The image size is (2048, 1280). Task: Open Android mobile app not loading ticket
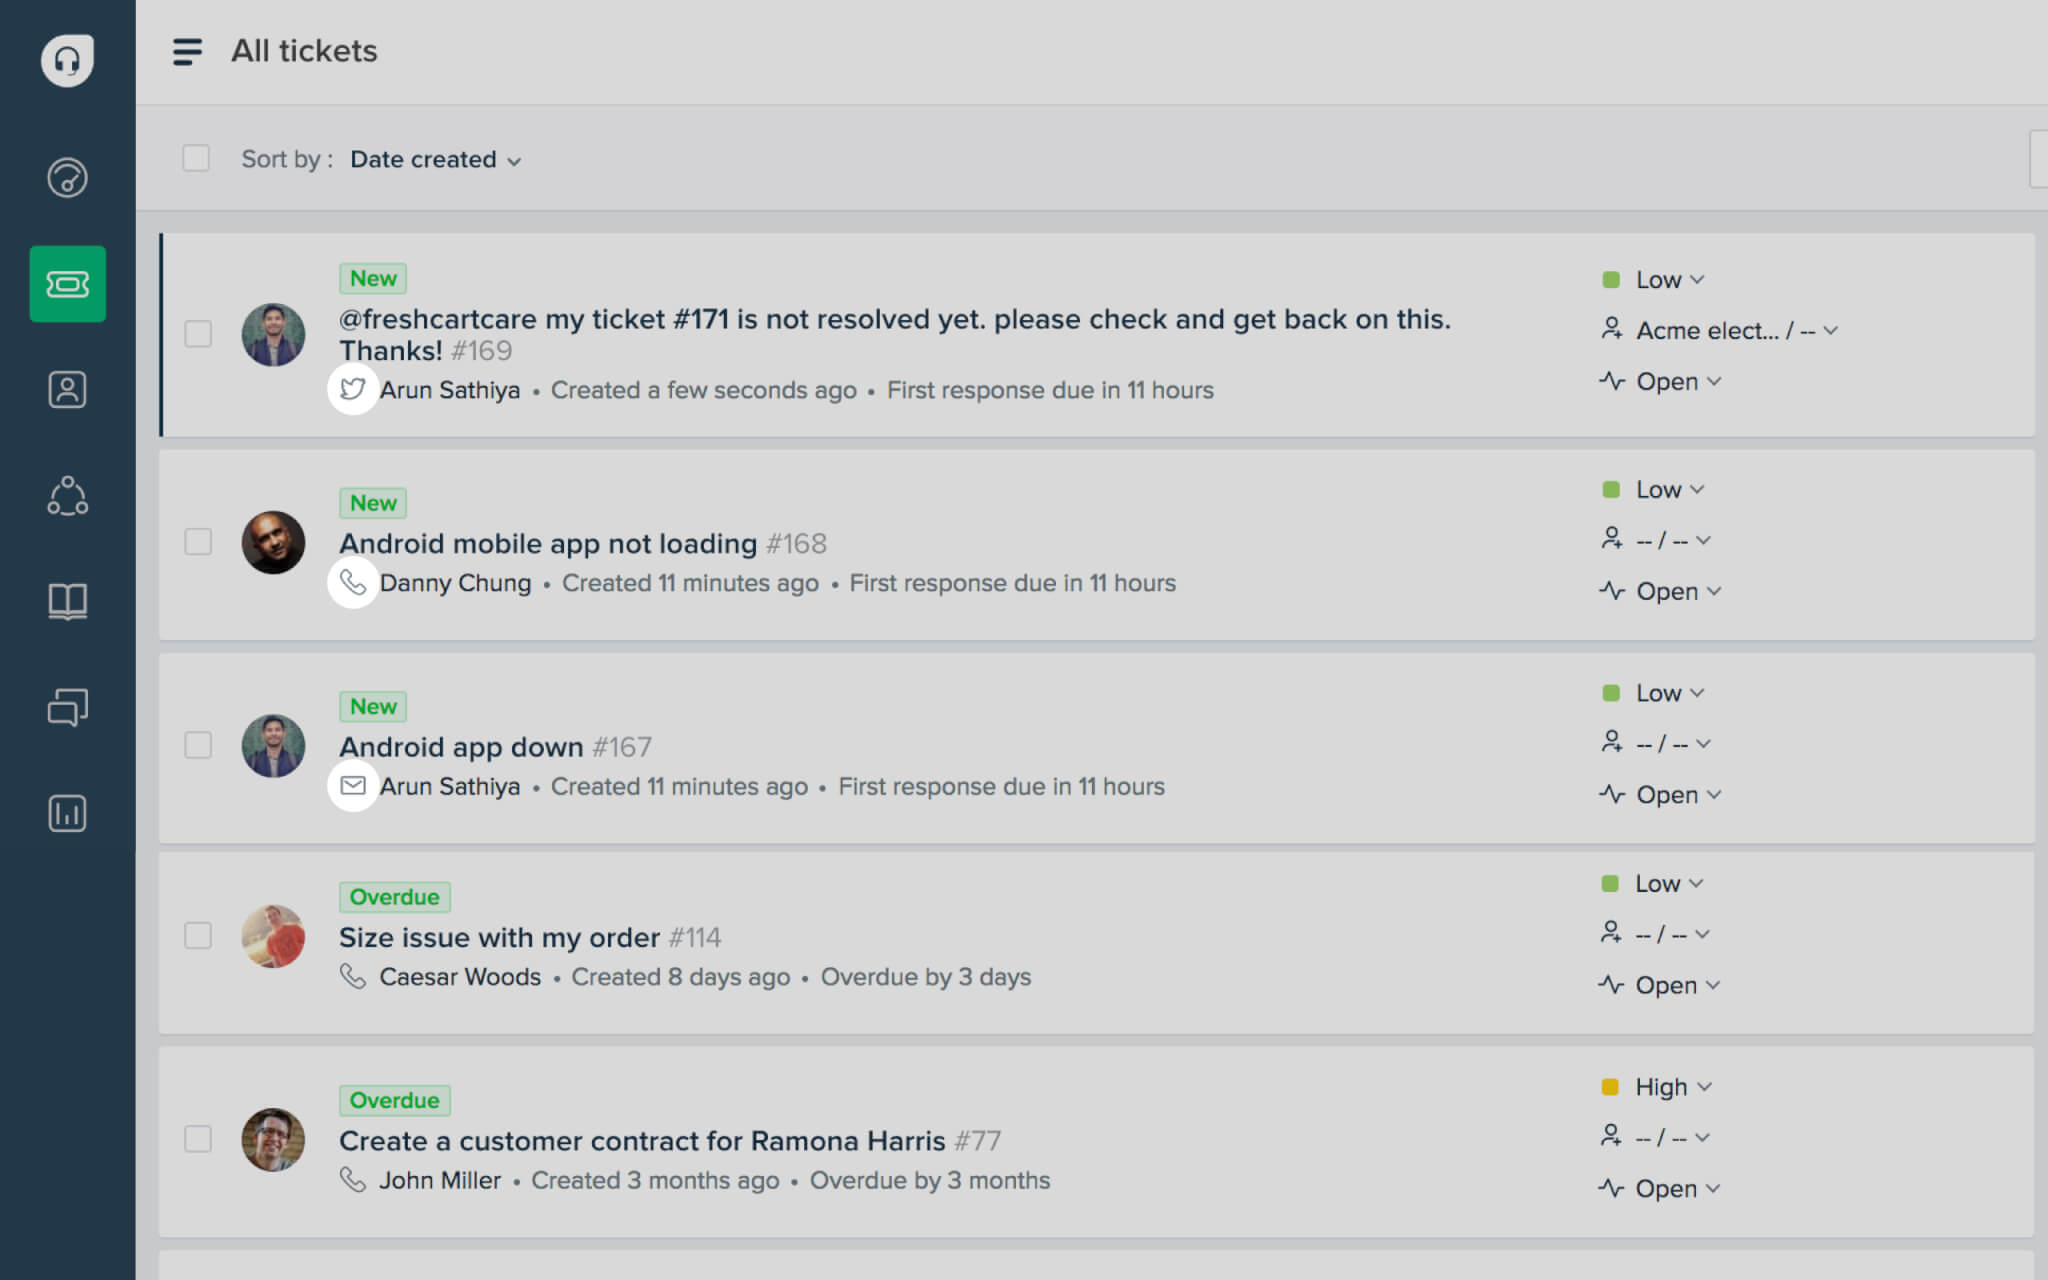tap(546, 541)
